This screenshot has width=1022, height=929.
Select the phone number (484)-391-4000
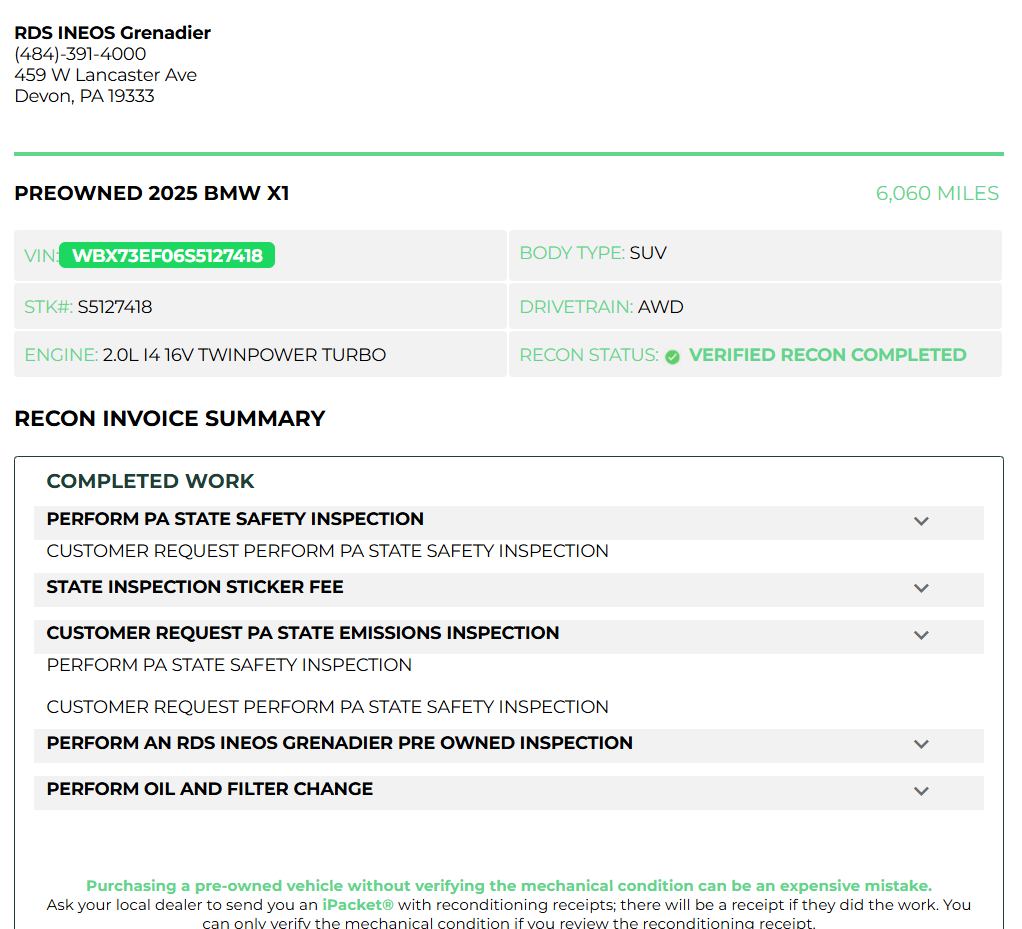click(80, 54)
